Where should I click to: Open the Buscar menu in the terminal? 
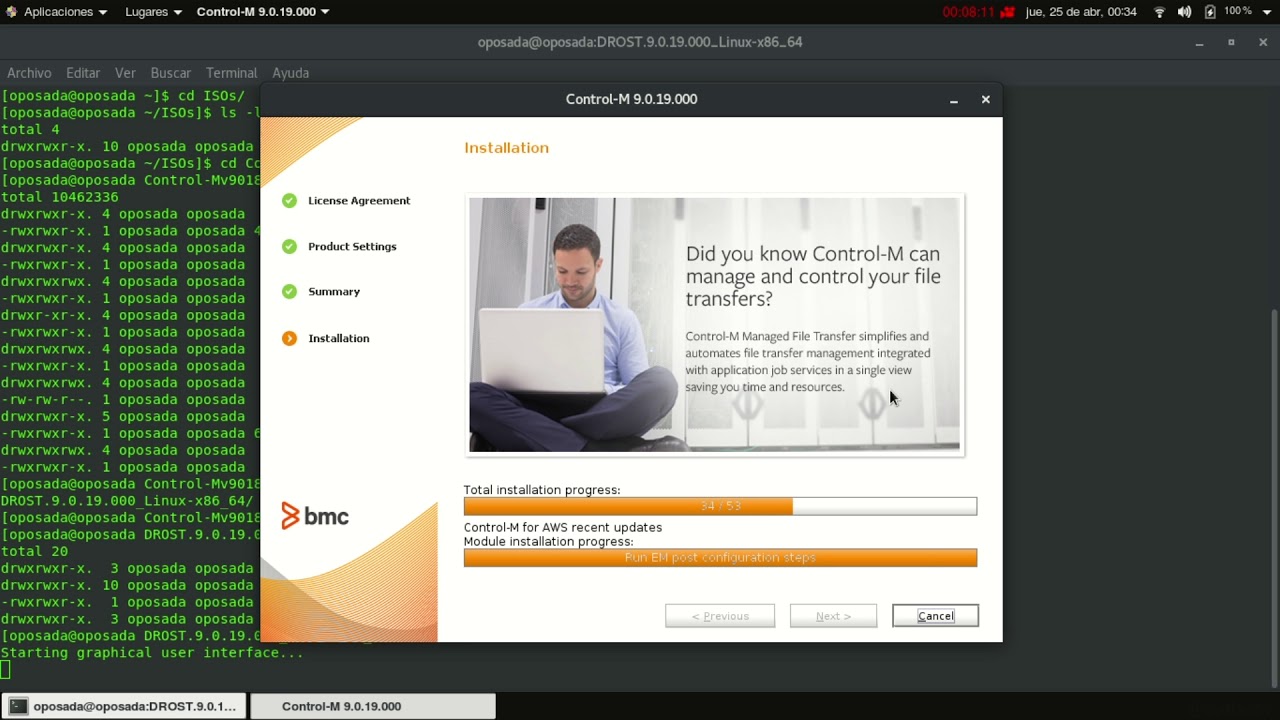click(x=171, y=73)
